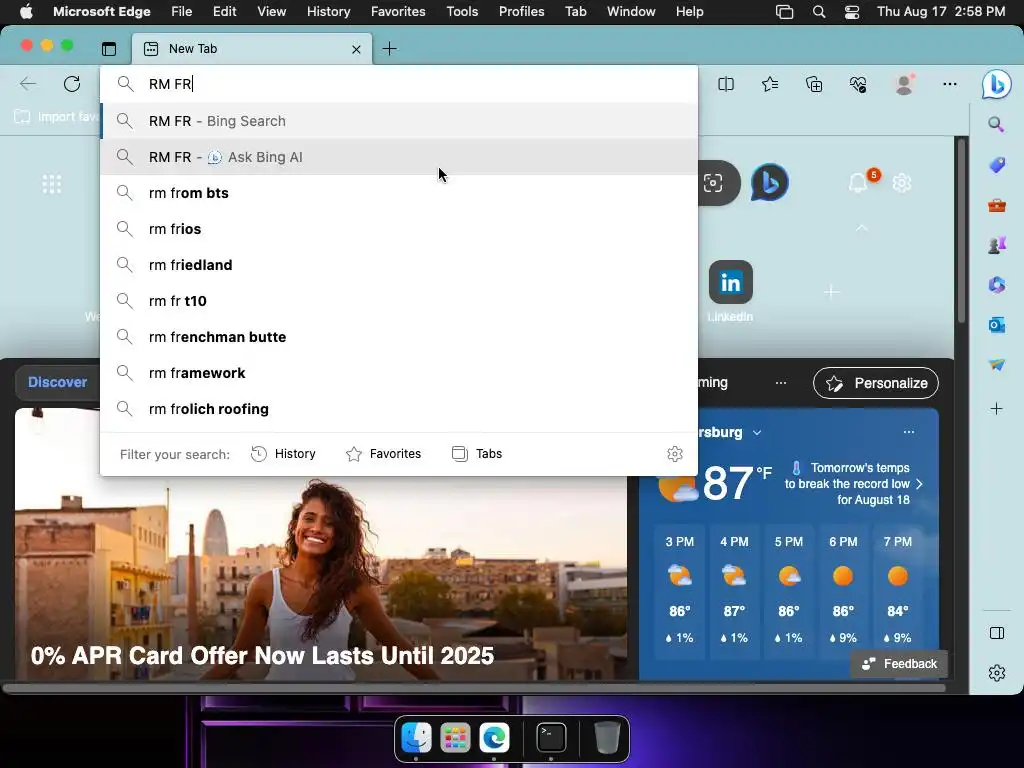The height and width of the screenshot is (768, 1024).
Task: Open sidebar Tools briefcase icon
Action: 997,206
